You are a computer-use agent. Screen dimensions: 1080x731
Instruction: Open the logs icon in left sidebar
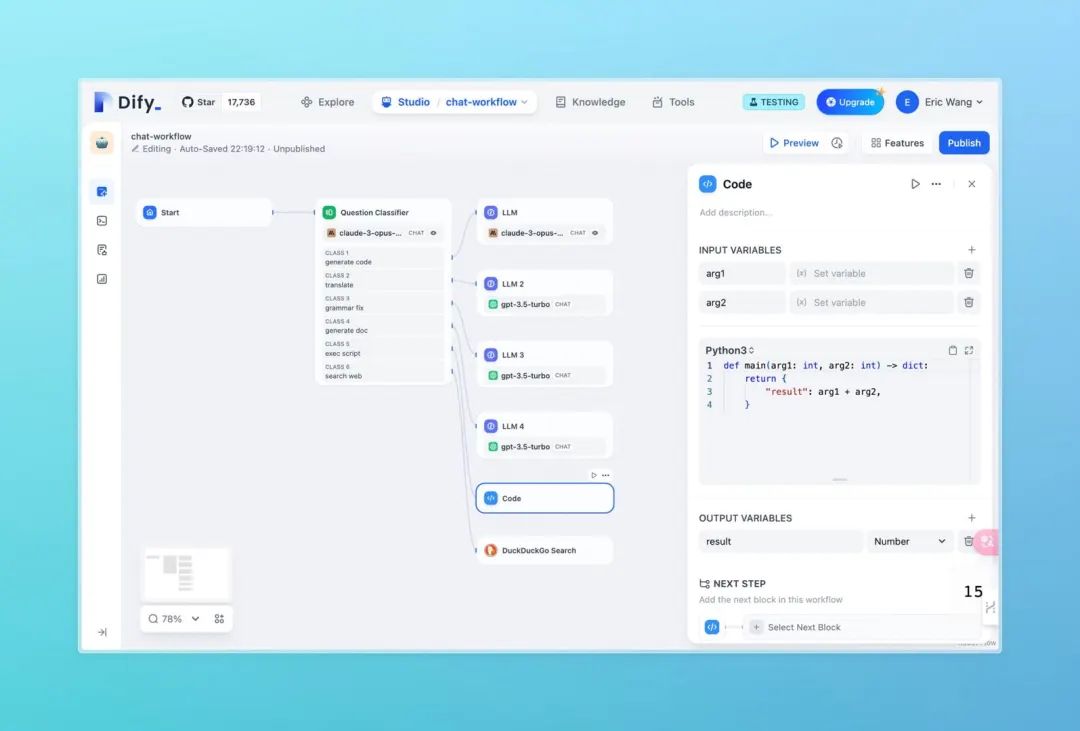point(102,249)
